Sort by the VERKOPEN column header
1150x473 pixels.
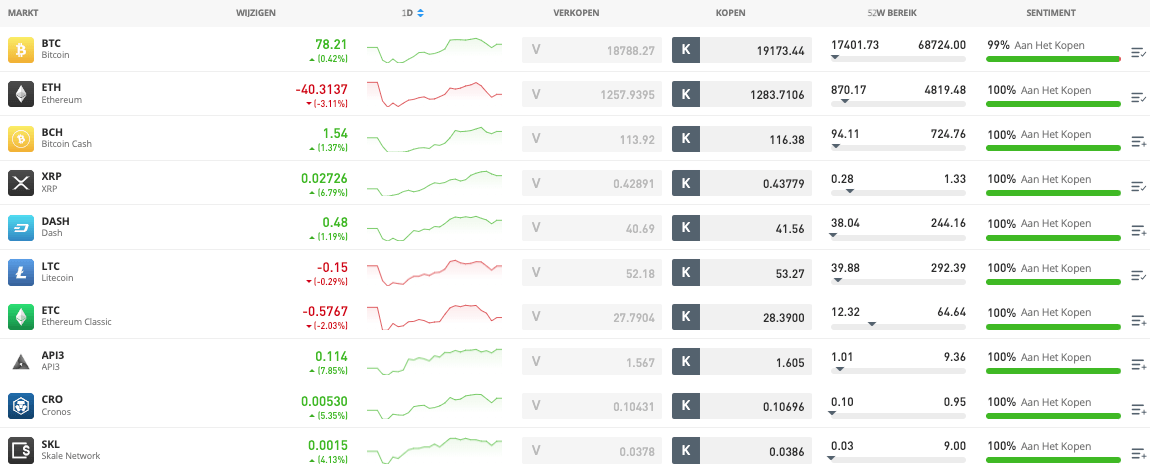576,13
